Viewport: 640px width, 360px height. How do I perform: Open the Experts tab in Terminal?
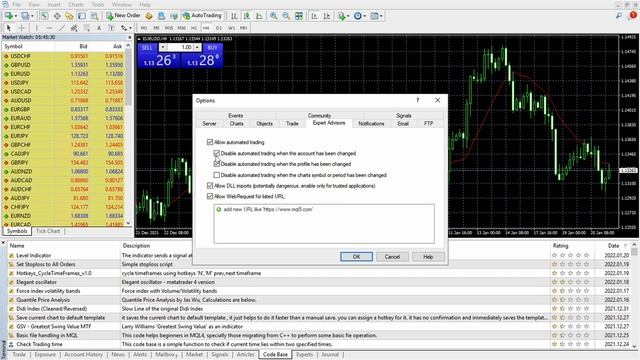pyautogui.click(x=304, y=354)
